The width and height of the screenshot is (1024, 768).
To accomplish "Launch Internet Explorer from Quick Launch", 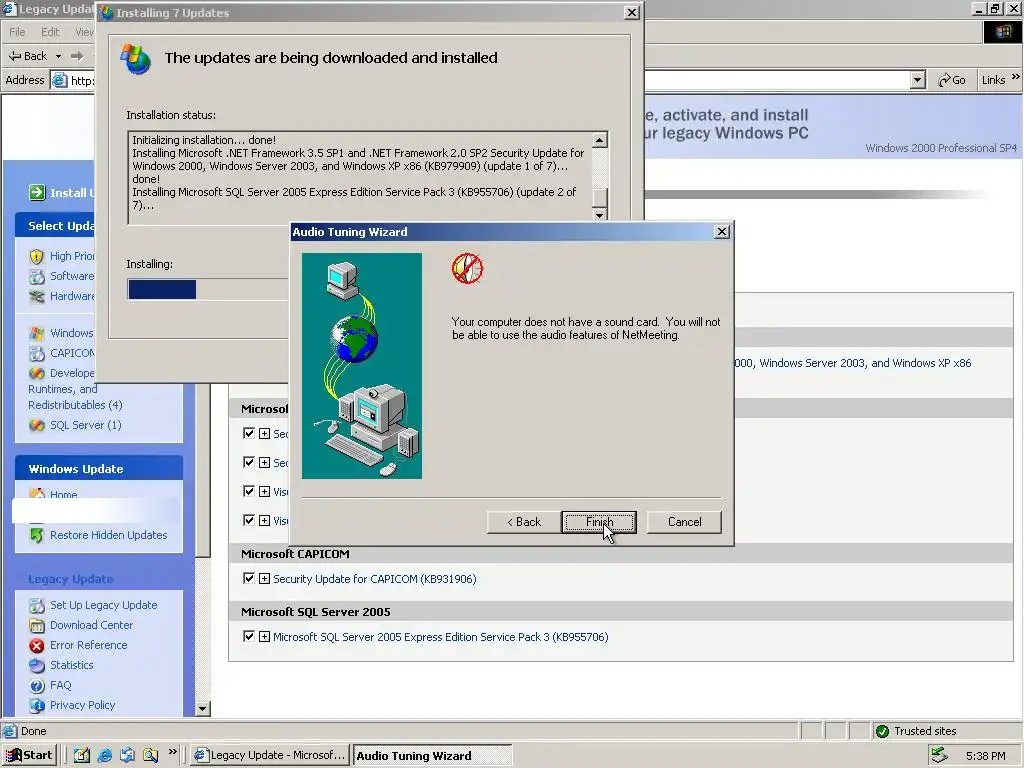I will [104, 755].
